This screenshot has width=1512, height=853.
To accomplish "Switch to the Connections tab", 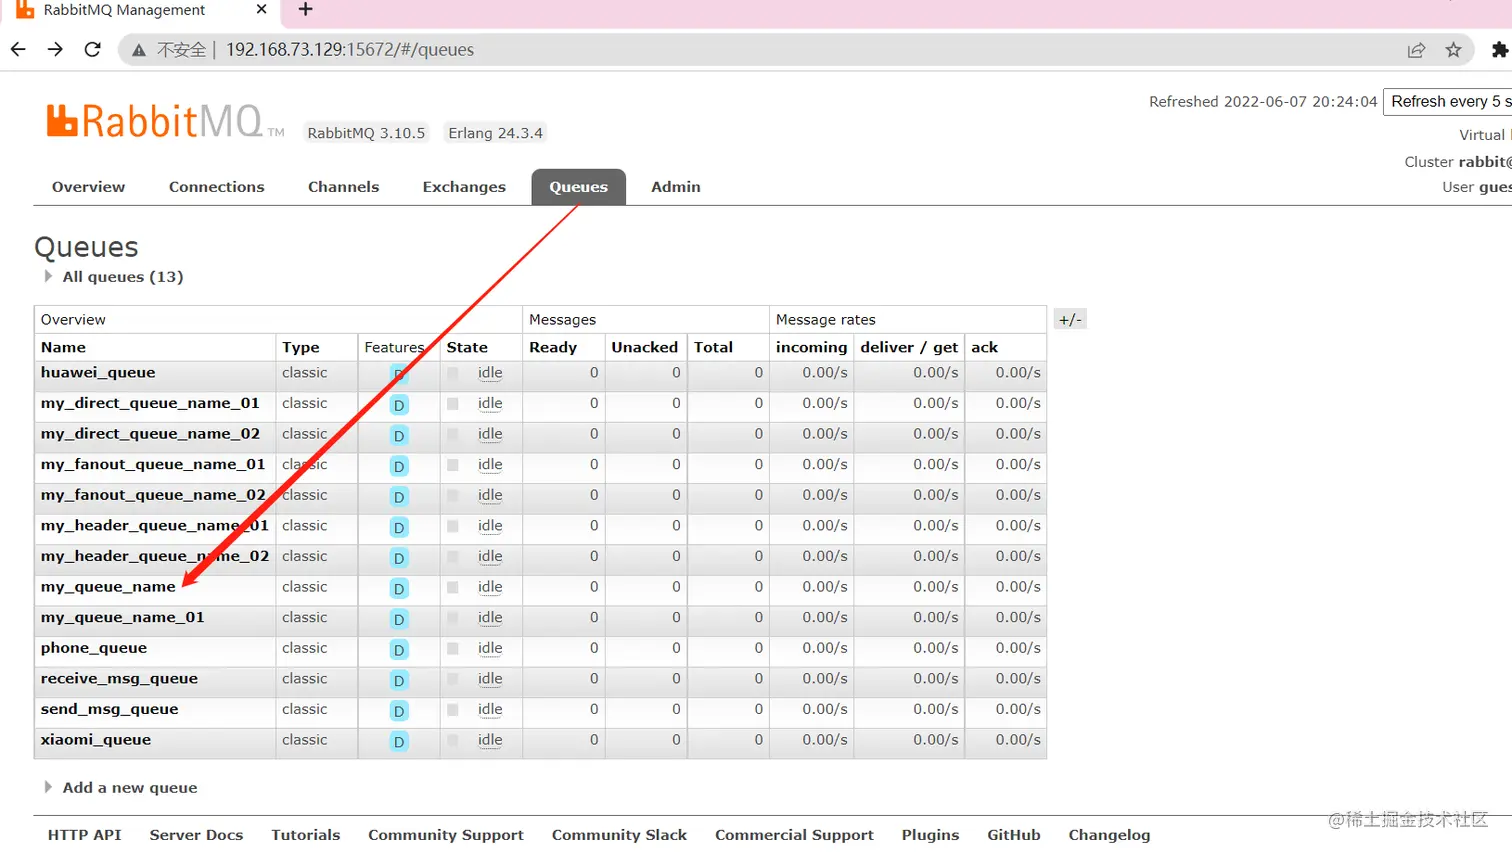I will click(217, 187).
